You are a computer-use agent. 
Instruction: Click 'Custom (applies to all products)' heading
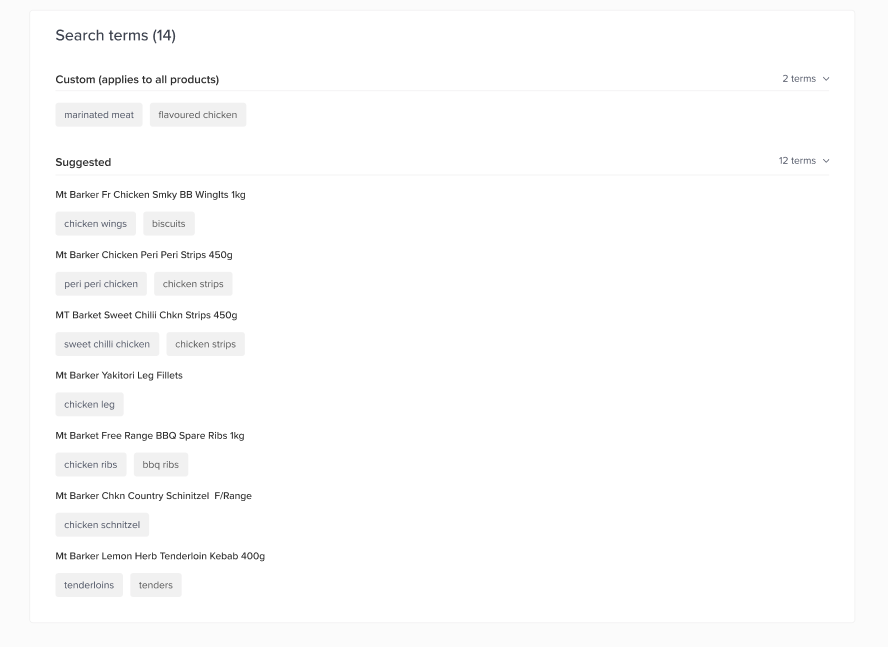137,80
